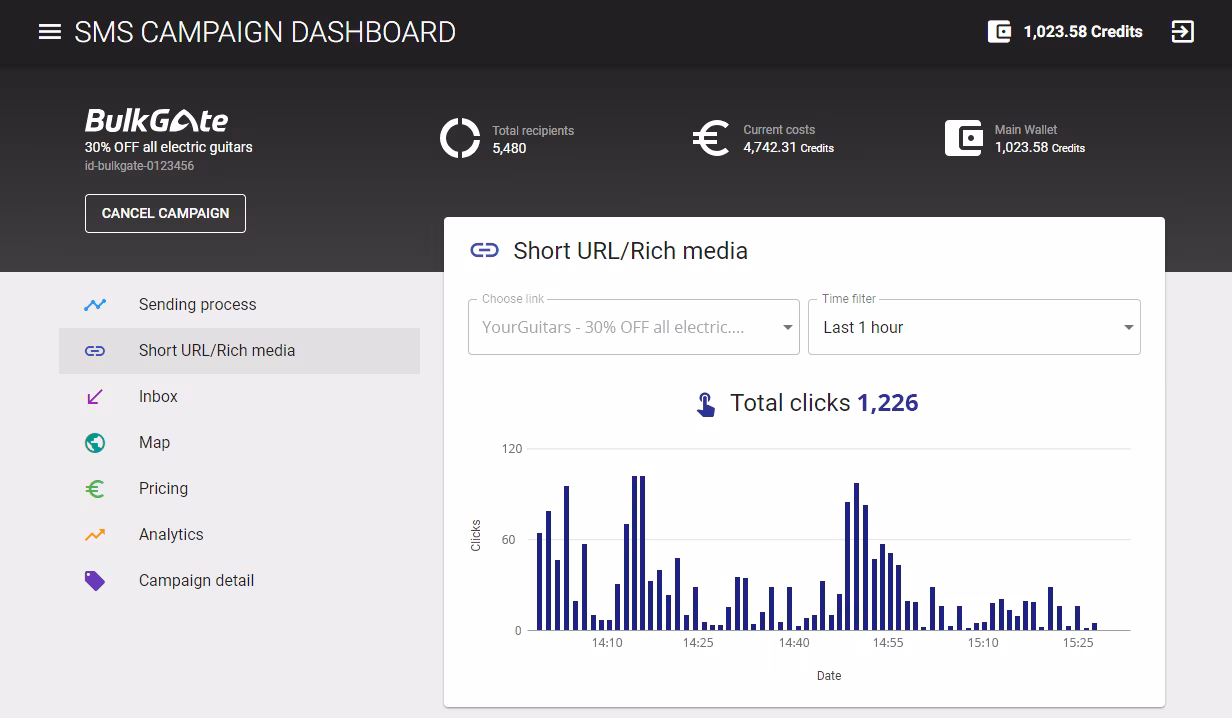1232x718 pixels.
Task: Open the Sending process section
Action: click(x=239, y=305)
